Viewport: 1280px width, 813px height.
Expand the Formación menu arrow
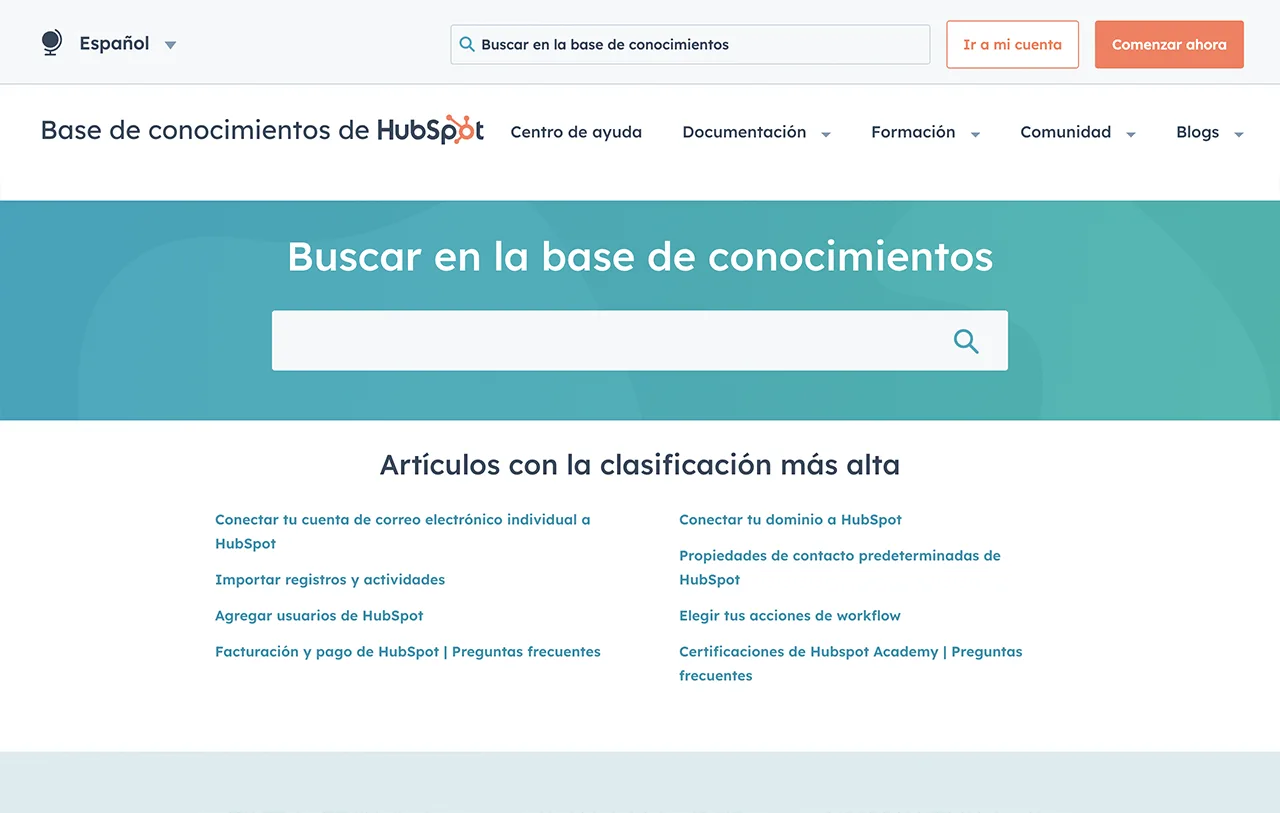coord(975,134)
